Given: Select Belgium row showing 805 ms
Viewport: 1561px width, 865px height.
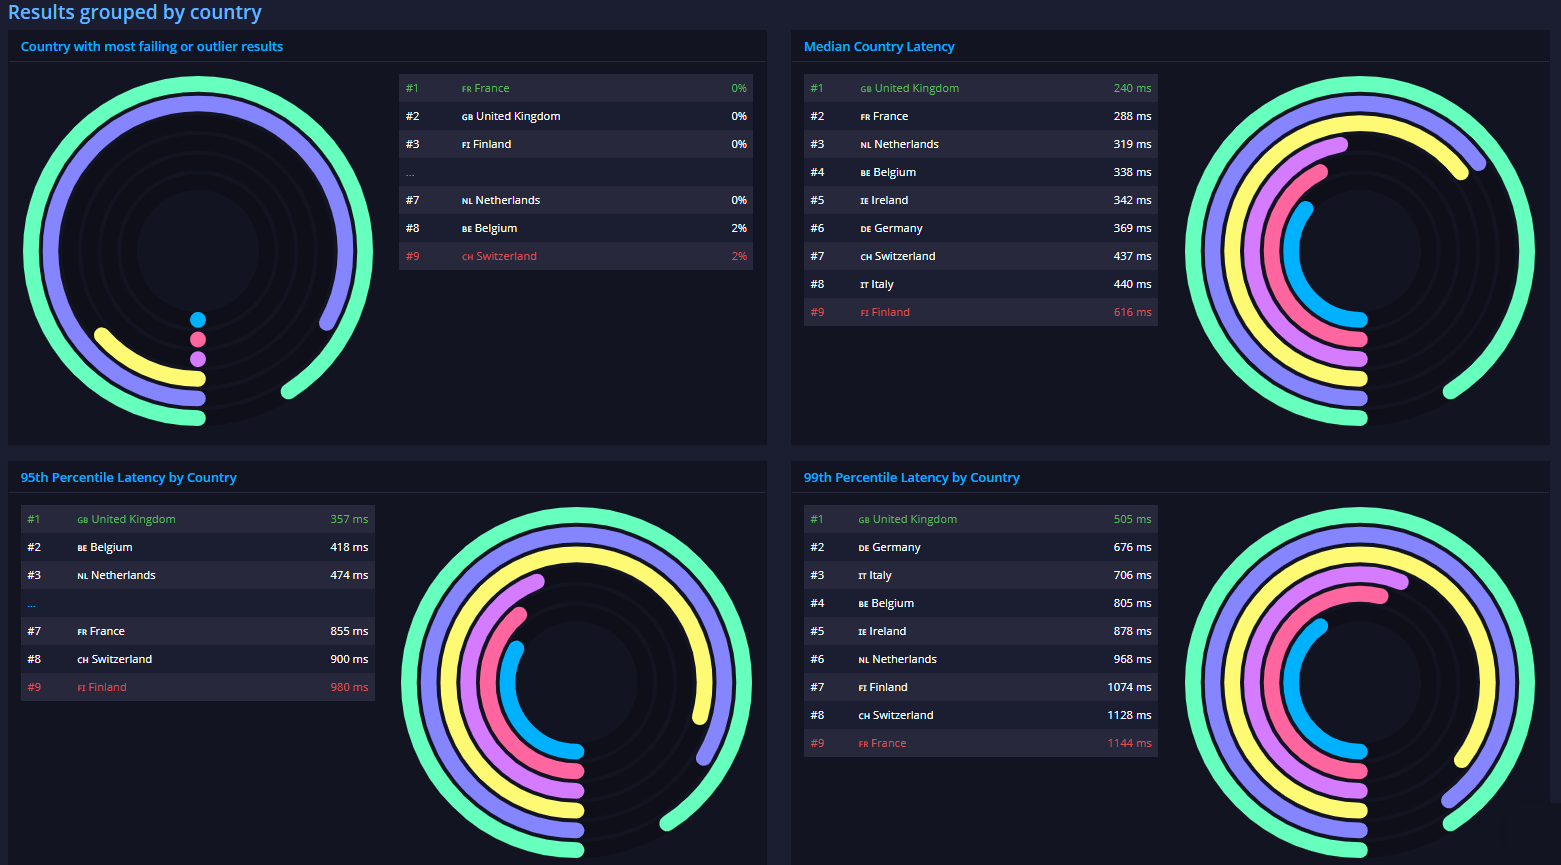Looking at the screenshot, I should (981, 603).
